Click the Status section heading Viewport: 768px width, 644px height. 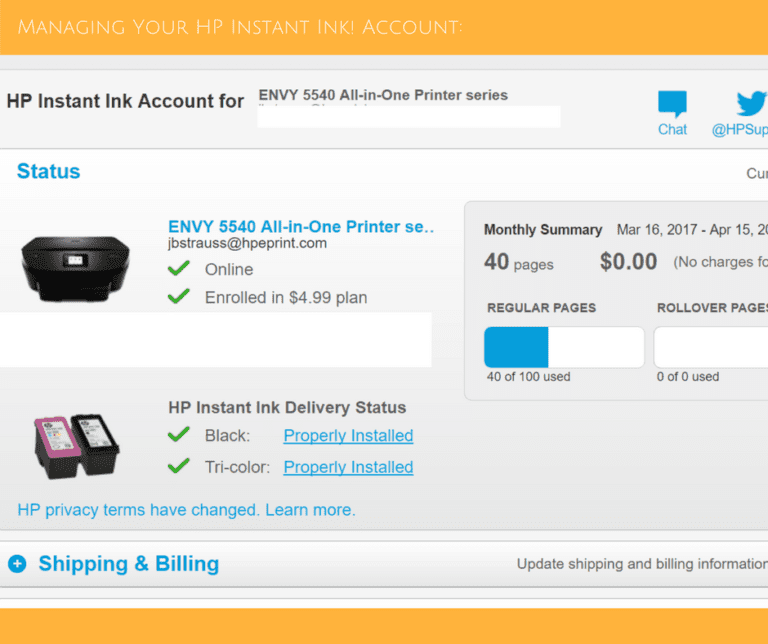[x=48, y=172]
